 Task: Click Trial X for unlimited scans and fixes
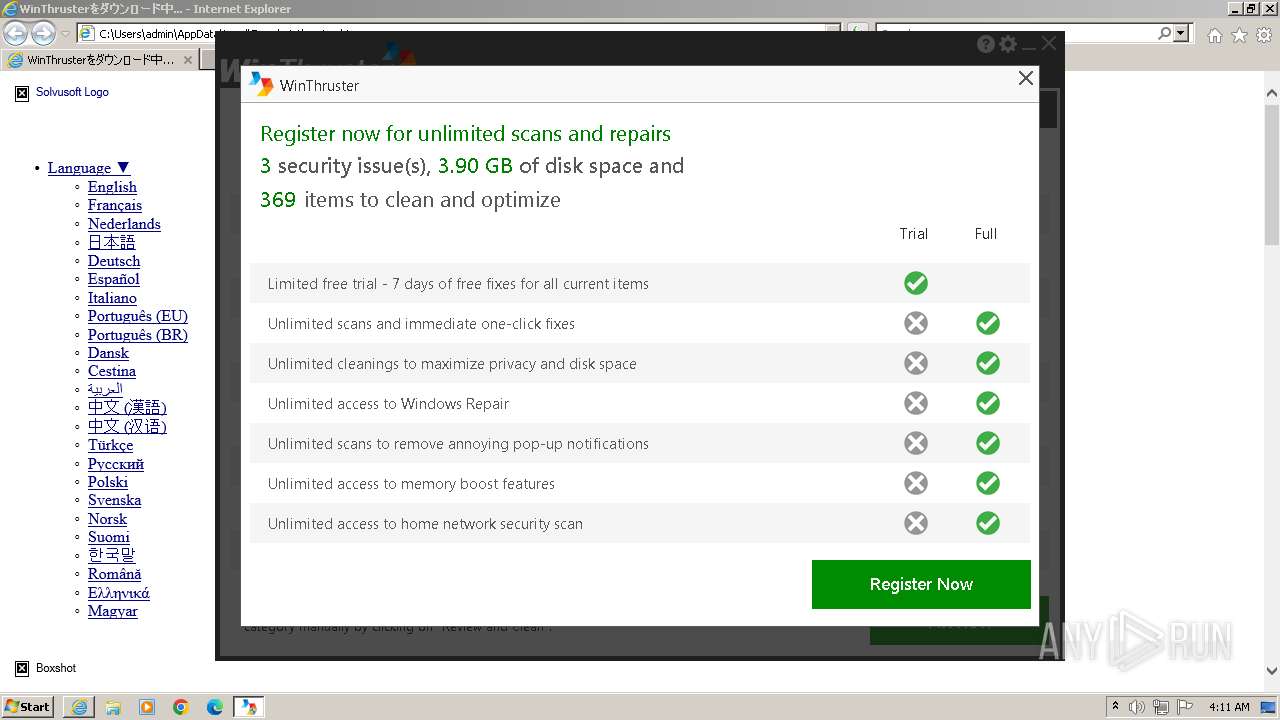915,323
